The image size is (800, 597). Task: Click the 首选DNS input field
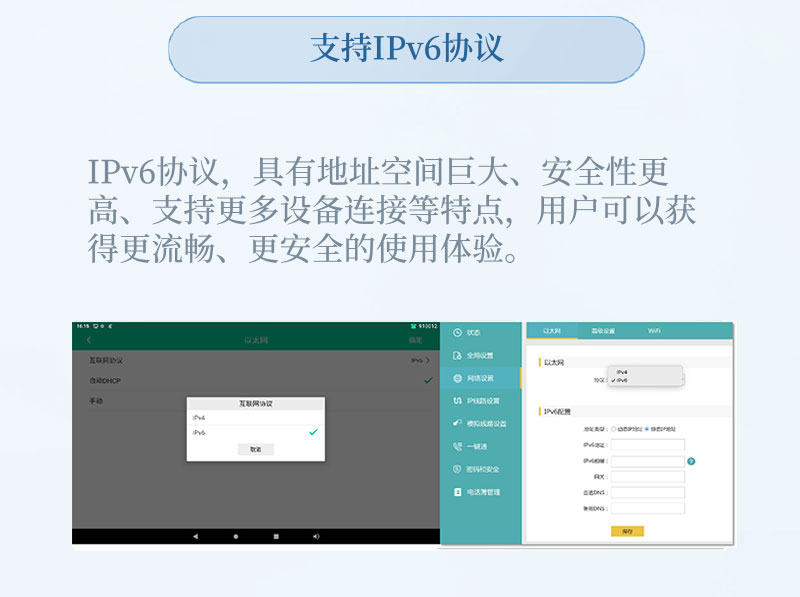point(647,493)
